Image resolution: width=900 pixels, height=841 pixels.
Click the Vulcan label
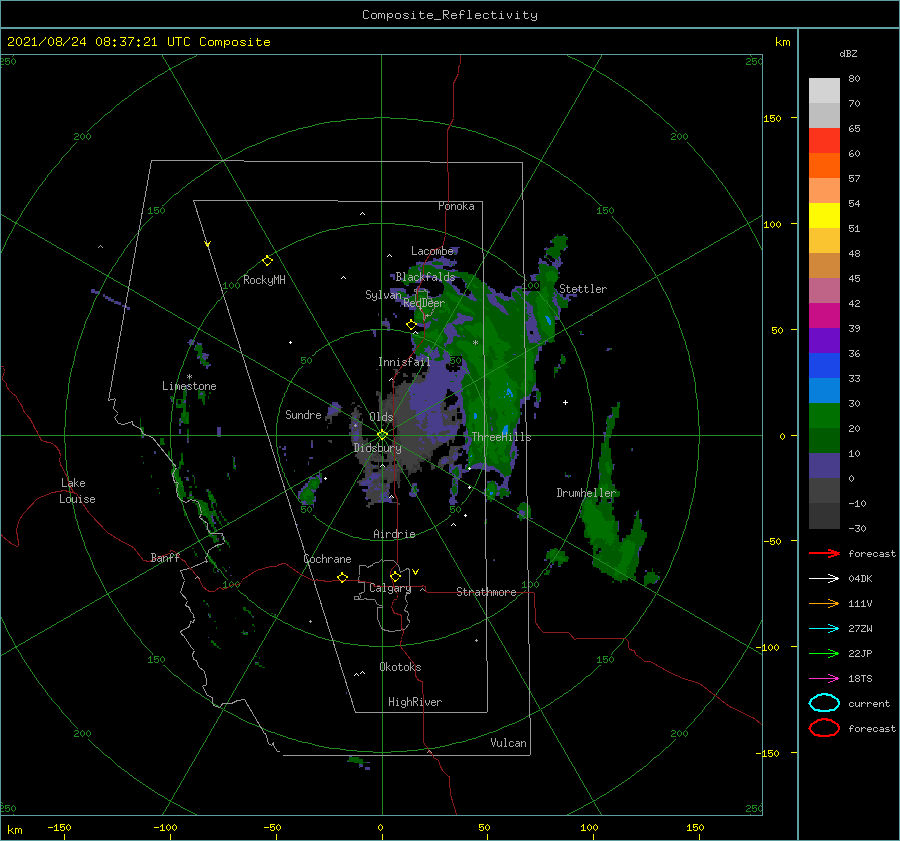pyautogui.click(x=508, y=743)
